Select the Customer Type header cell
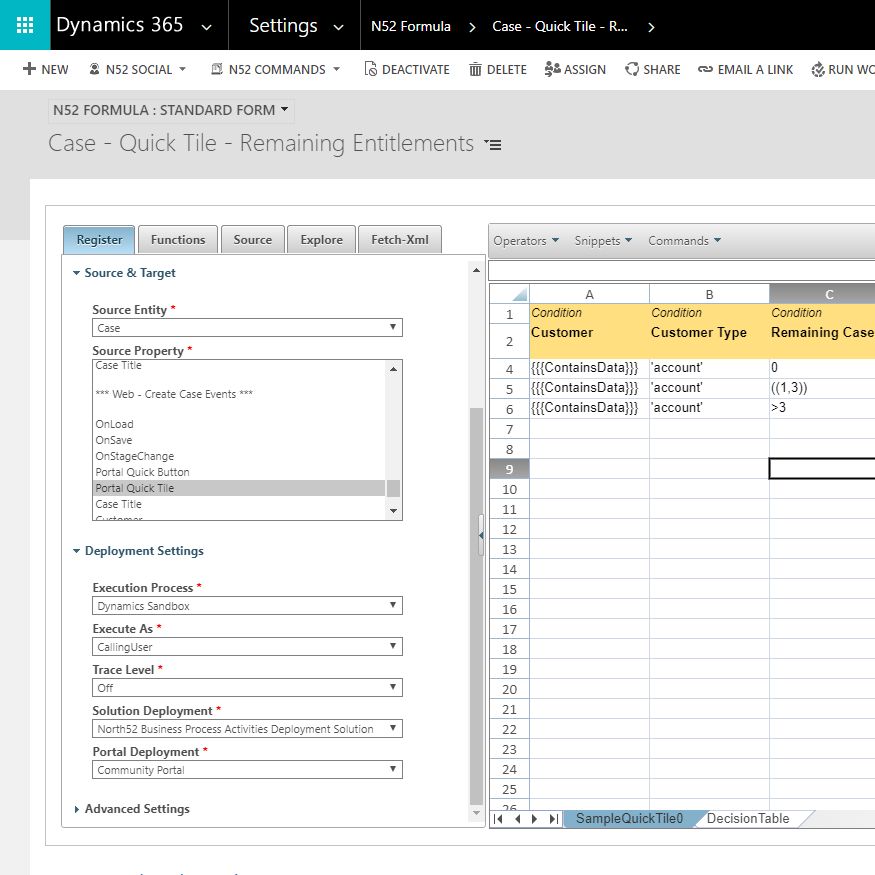Viewport: 875px width, 875px height. [709, 341]
